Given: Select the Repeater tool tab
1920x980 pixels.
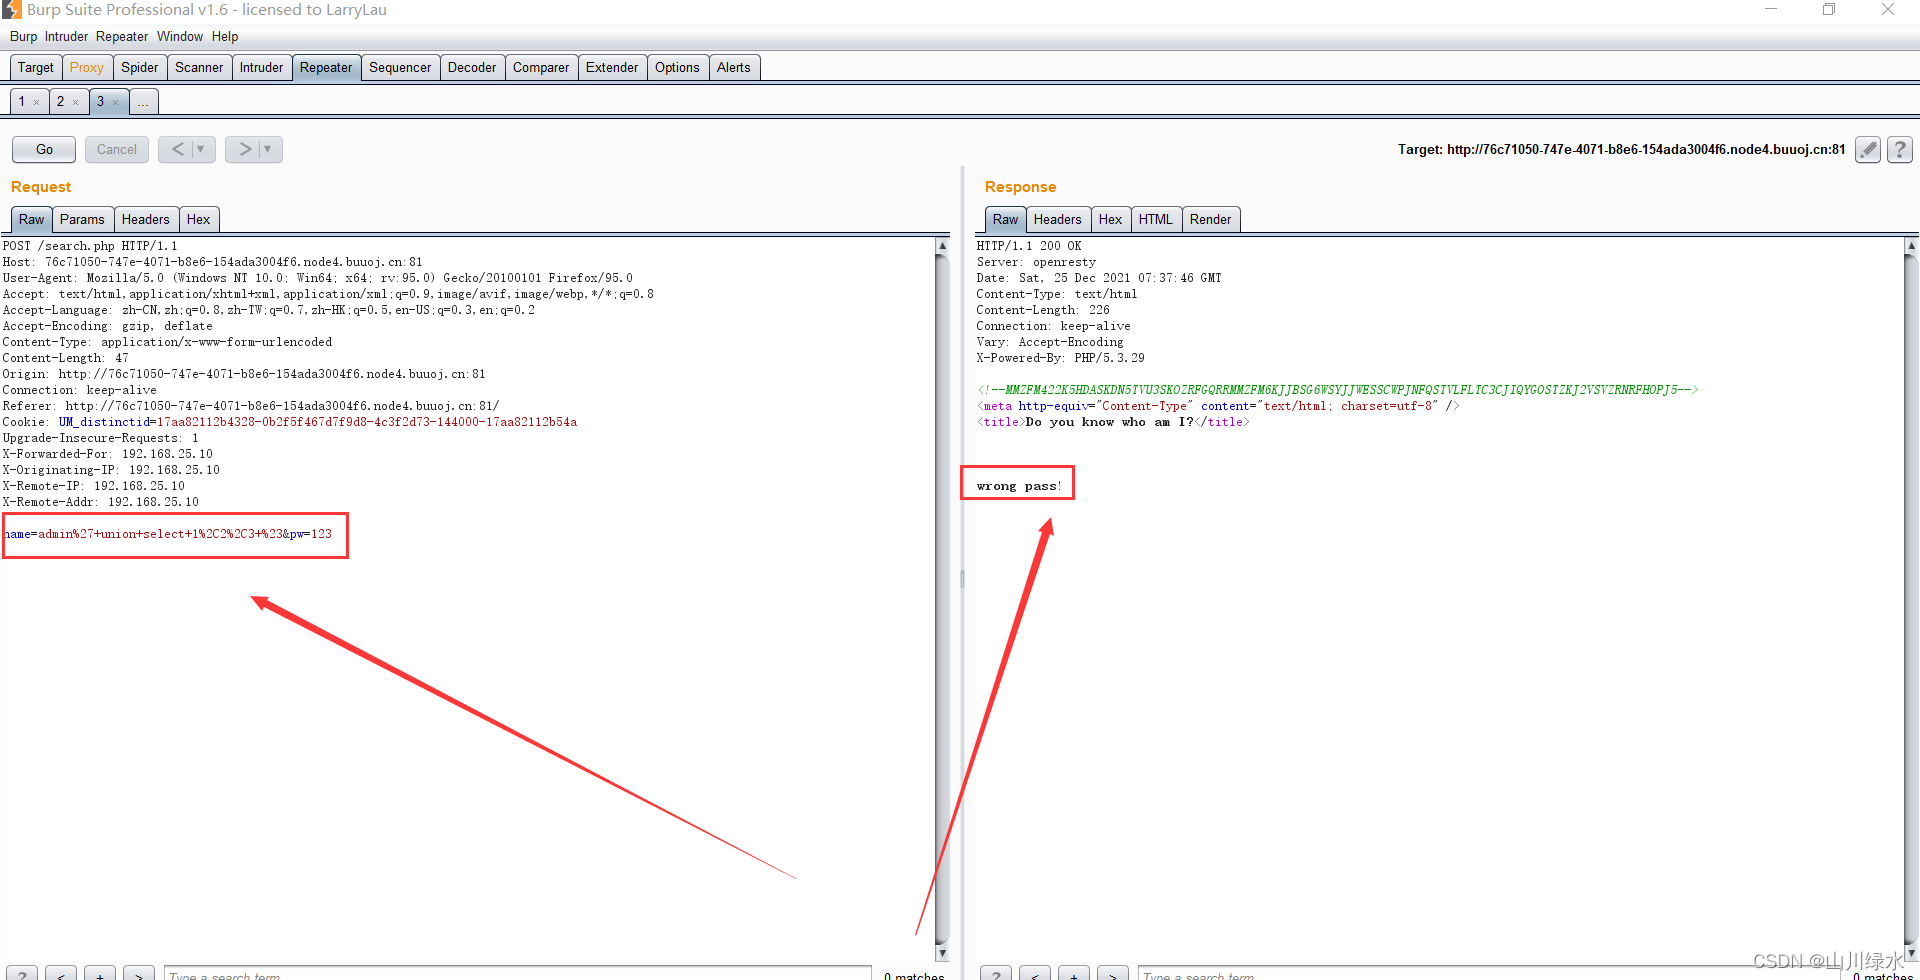Looking at the screenshot, I should tap(326, 67).
